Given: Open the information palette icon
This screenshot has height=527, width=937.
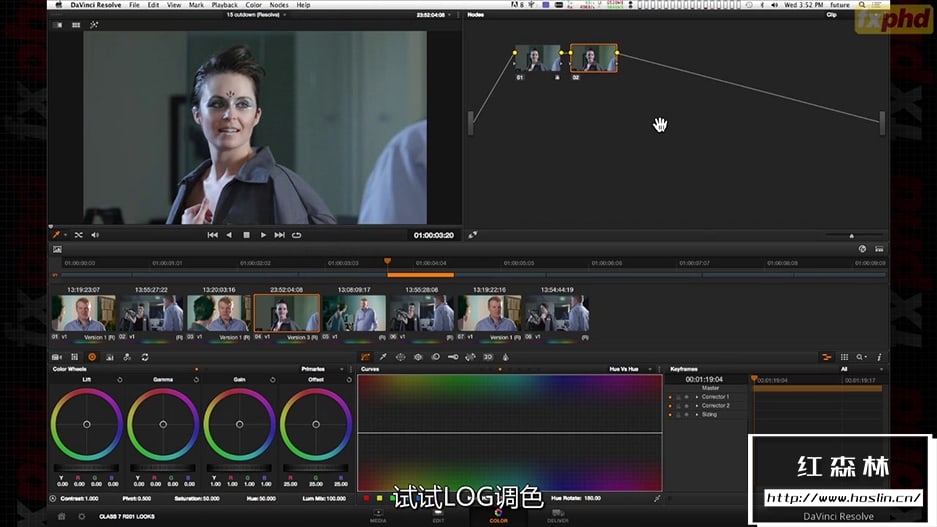Looking at the screenshot, I should (x=879, y=357).
